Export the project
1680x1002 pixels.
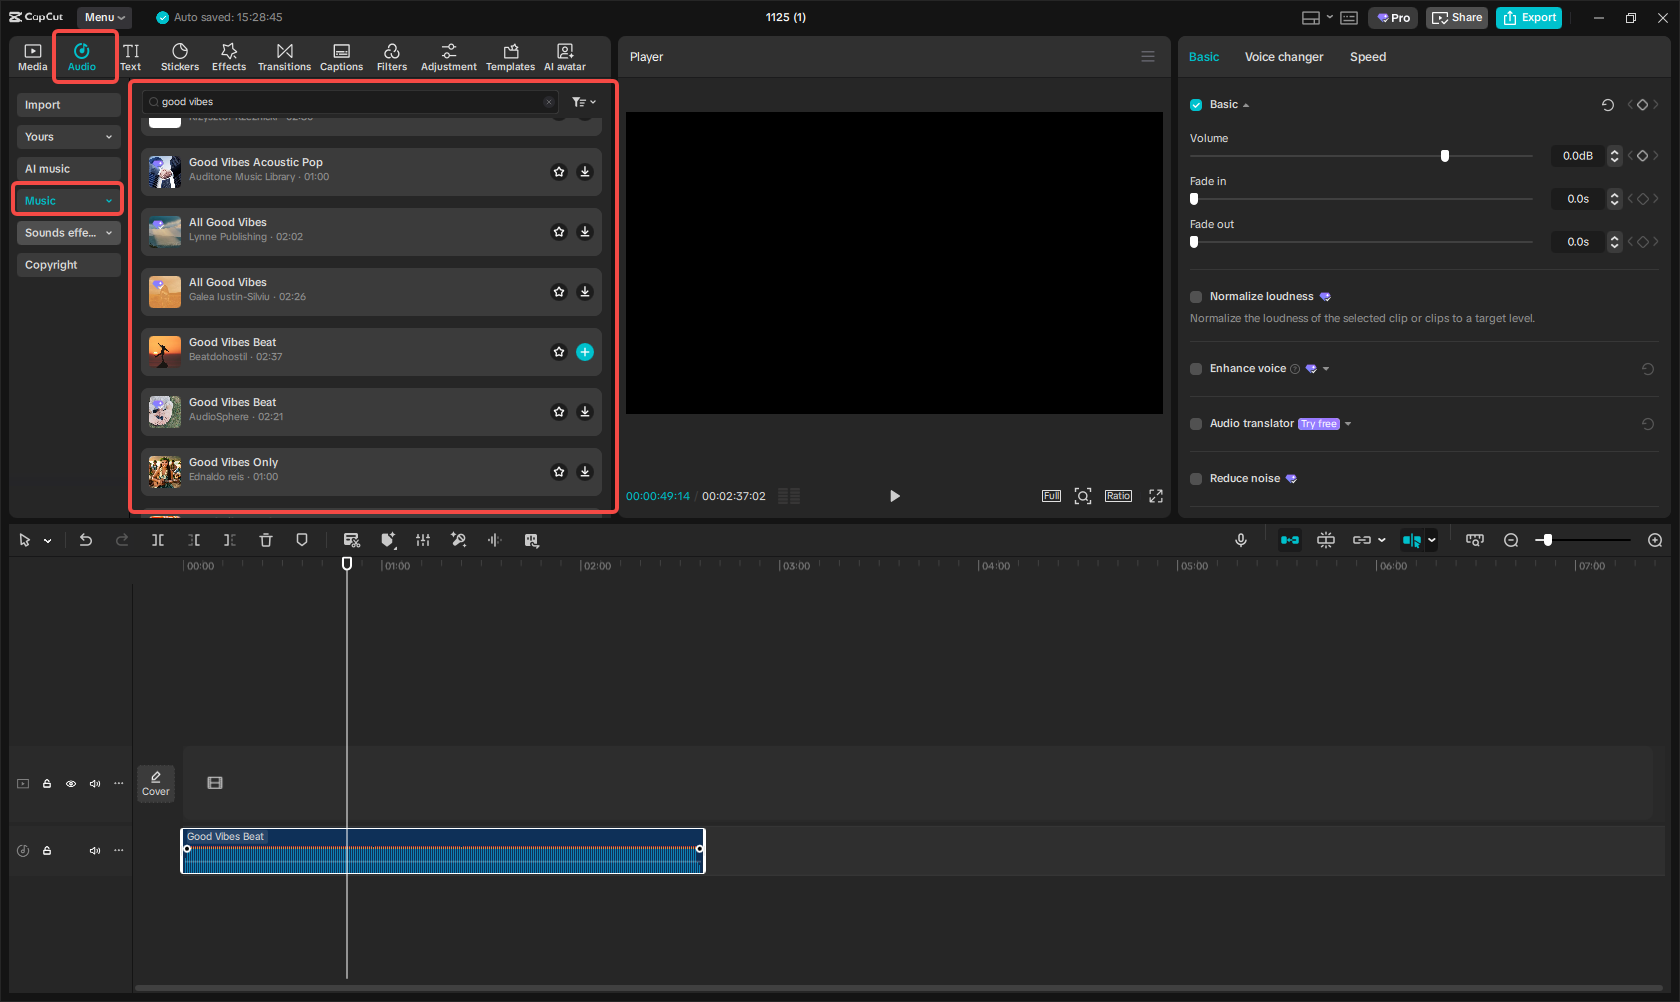pyautogui.click(x=1529, y=17)
